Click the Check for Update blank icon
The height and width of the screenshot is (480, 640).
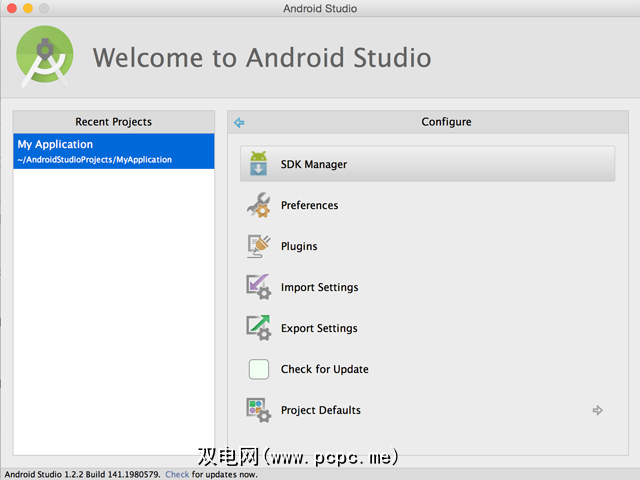[x=259, y=369]
